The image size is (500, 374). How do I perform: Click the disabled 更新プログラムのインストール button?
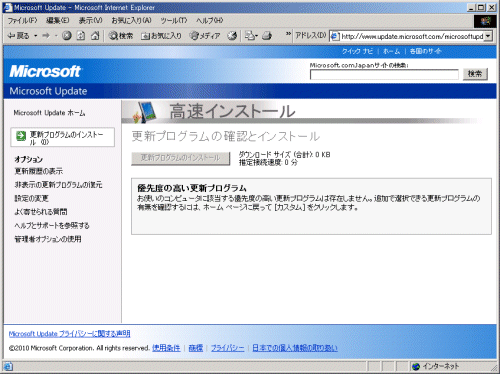point(181,158)
